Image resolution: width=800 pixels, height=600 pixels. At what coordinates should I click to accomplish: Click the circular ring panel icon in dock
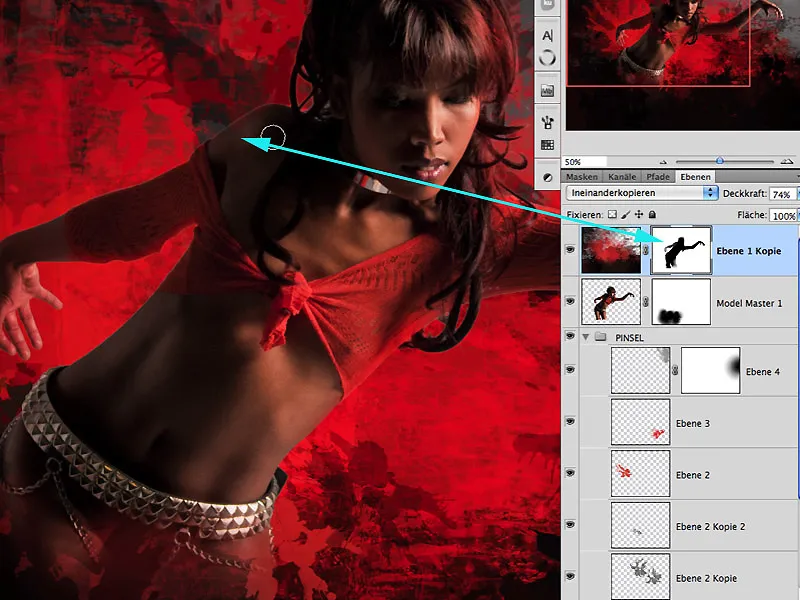(x=547, y=58)
